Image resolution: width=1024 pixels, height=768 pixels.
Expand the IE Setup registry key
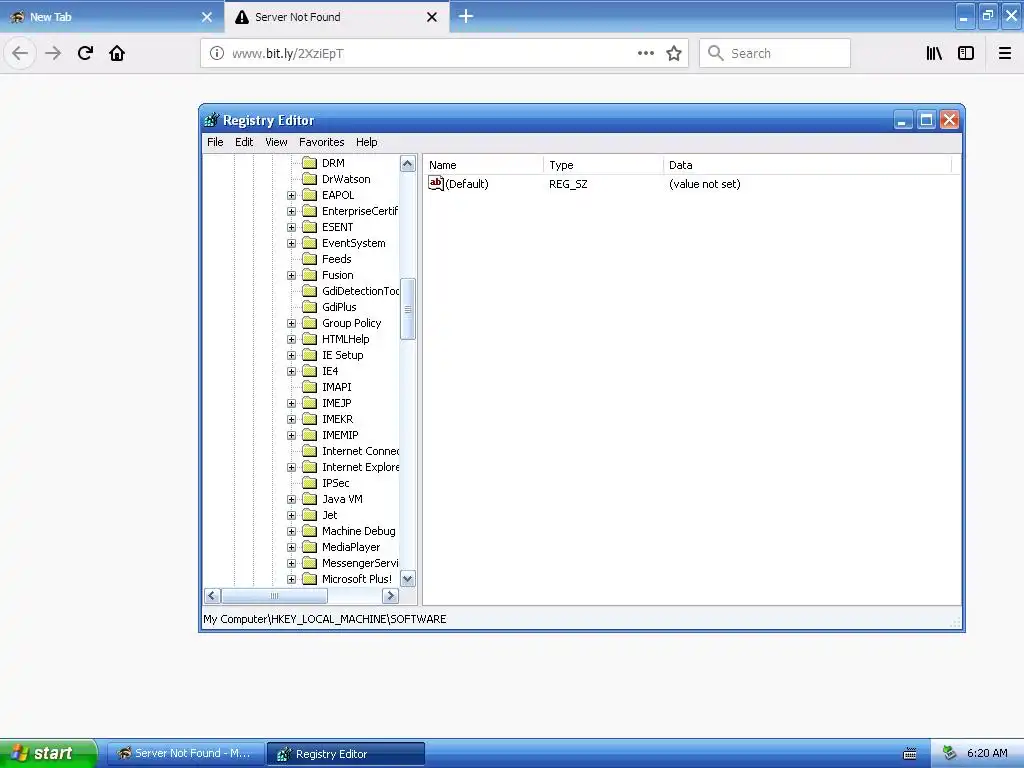(x=291, y=355)
